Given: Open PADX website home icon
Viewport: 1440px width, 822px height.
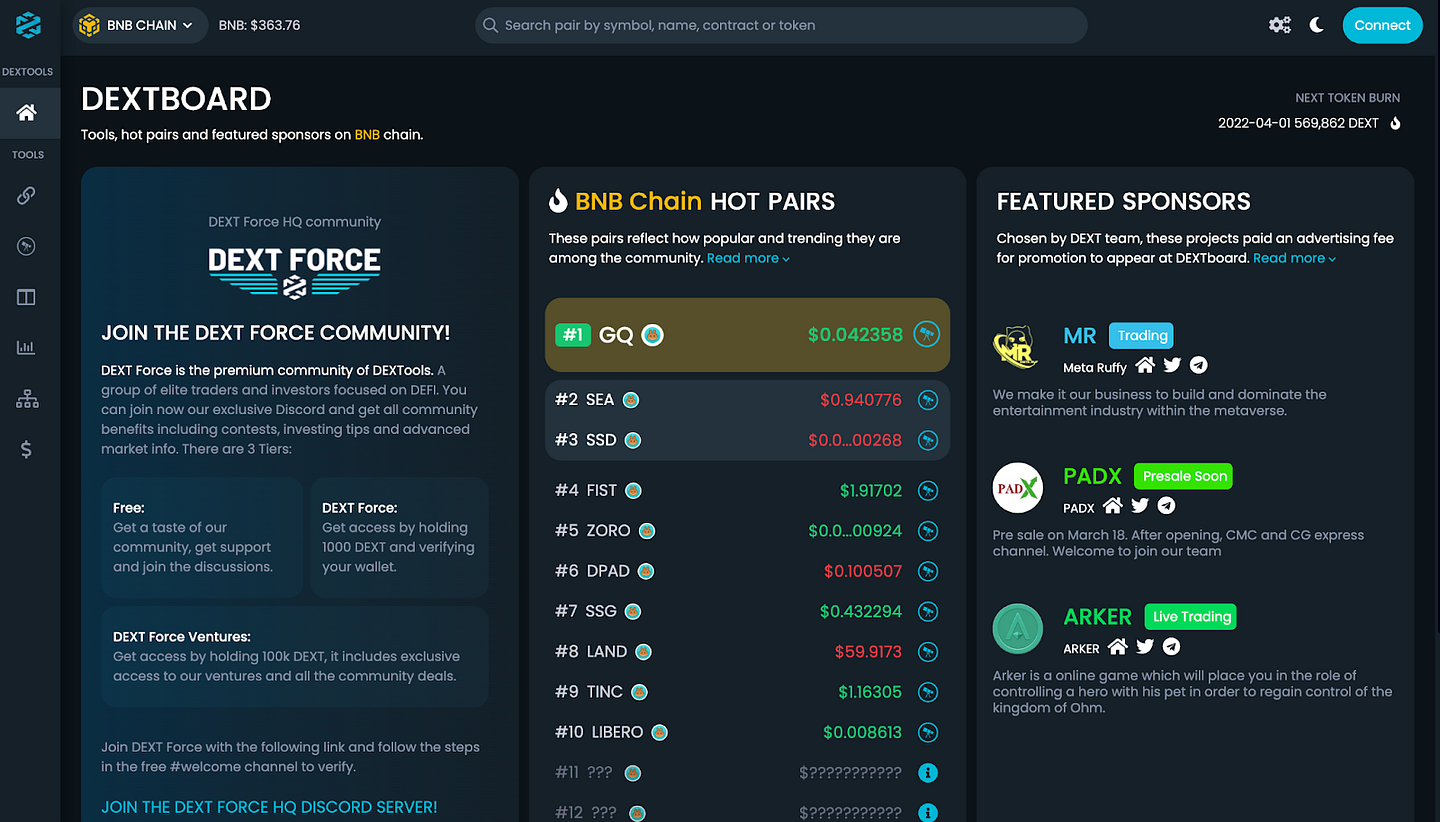Looking at the screenshot, I should tap(1112, 506).
